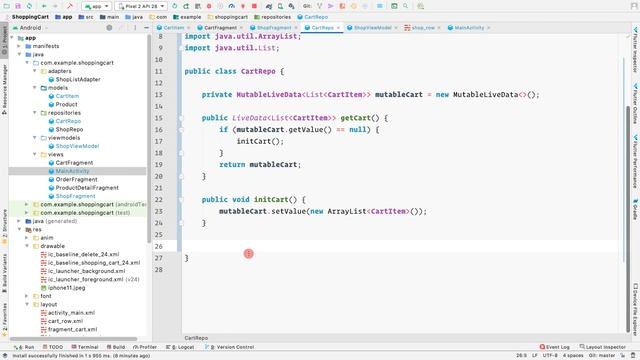The height and width of the screenshot is (360, 640).
Task: Open the Event Log panel
Action: point(554,347)
